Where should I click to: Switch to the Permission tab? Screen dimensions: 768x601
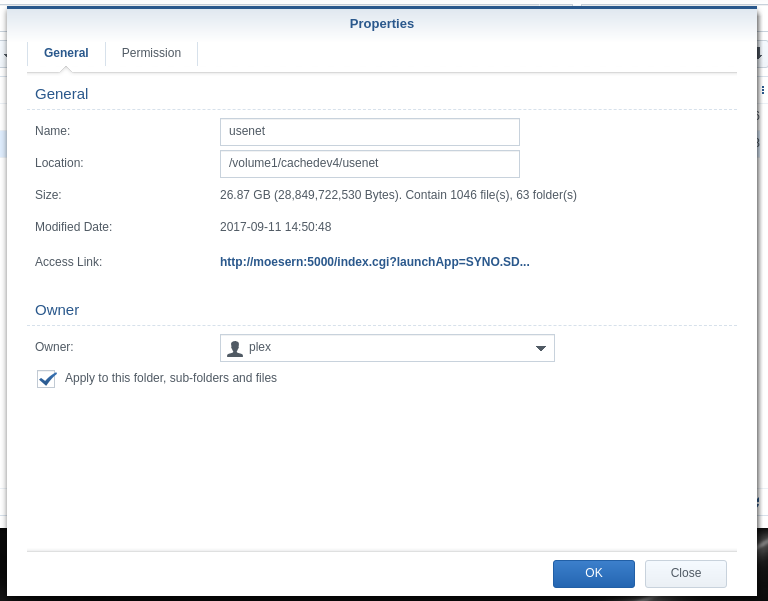[151, 53]
